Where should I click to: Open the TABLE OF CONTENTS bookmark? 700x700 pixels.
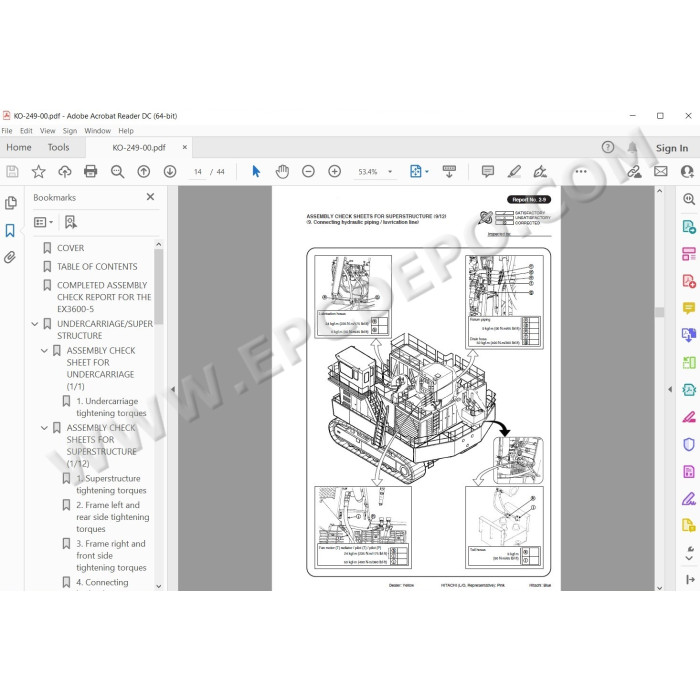point(97,267)
